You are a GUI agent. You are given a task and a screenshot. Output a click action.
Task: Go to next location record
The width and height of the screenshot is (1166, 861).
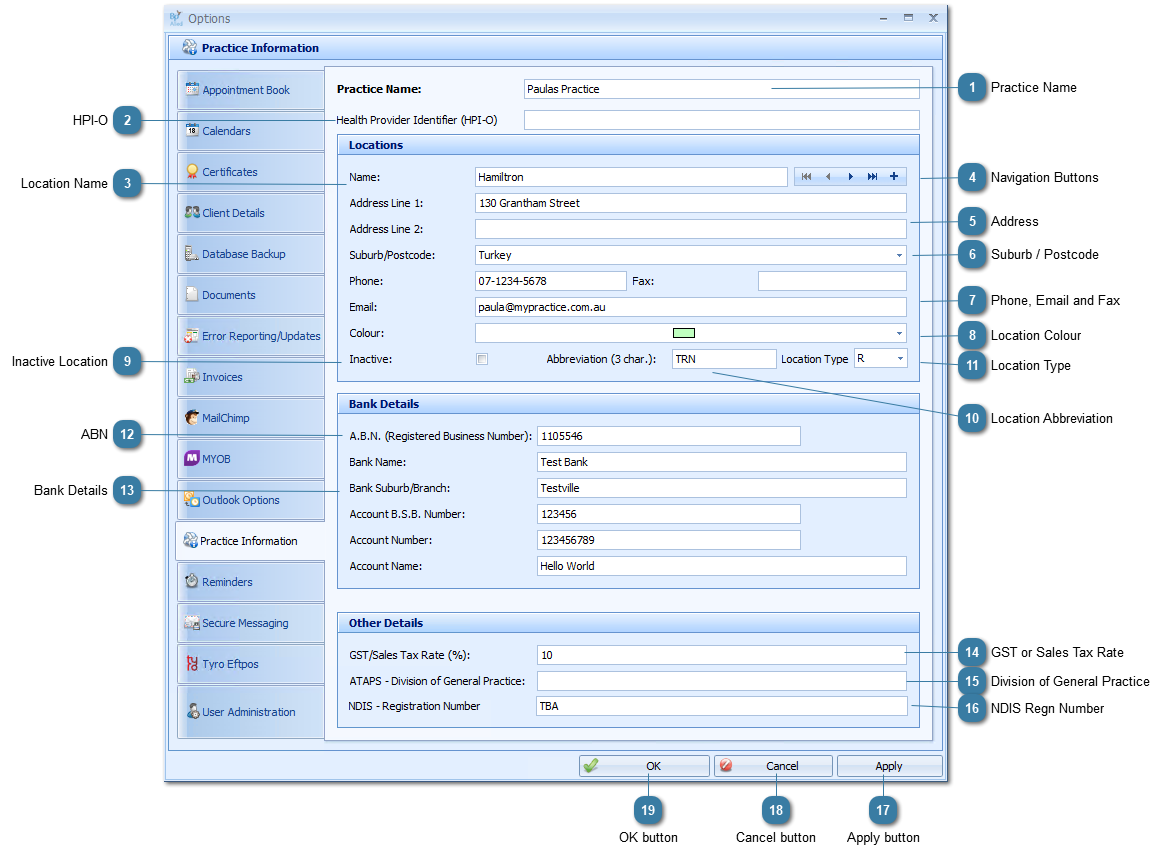pos(850,176)
